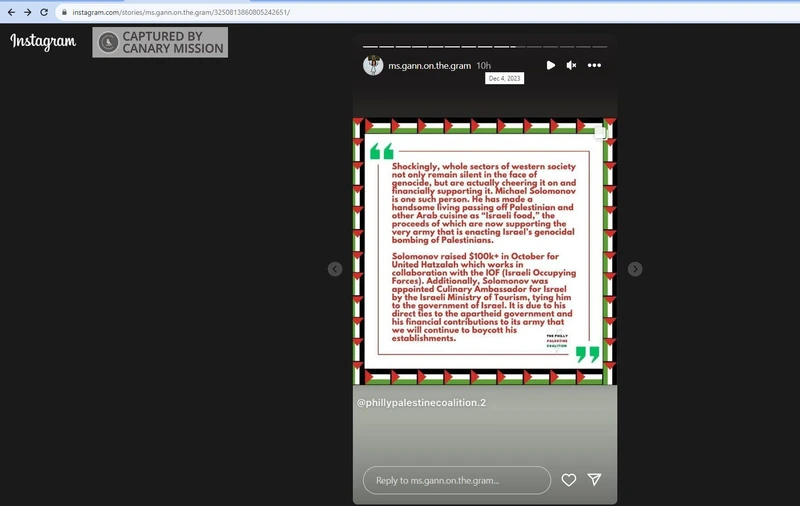Jump to the first story progress segment

[x=370, y=46]
